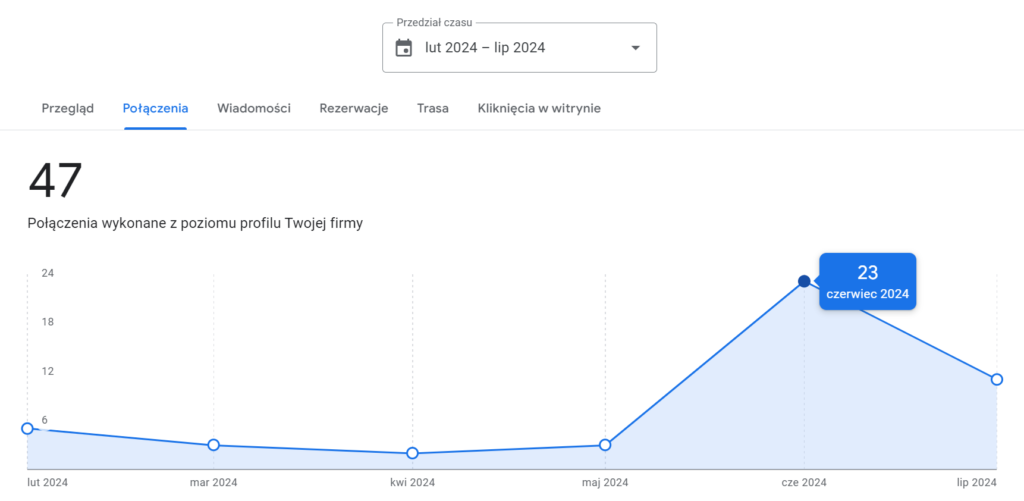The width and height of the screenshot is (1024, 501).
Task: Click the calendar icon in date picker
Action: (x=404, y=48)
